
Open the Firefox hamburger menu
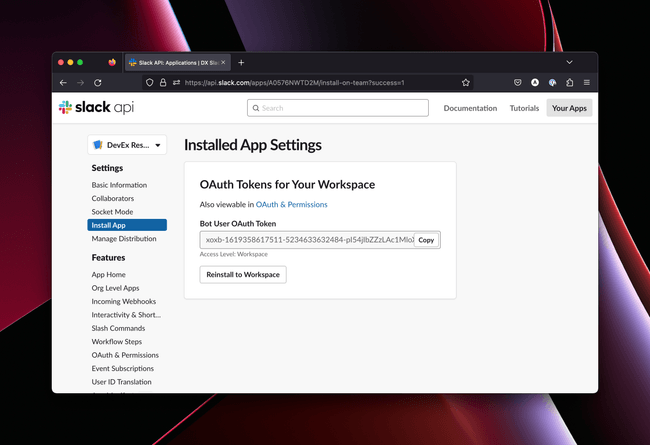coord(587,83)
